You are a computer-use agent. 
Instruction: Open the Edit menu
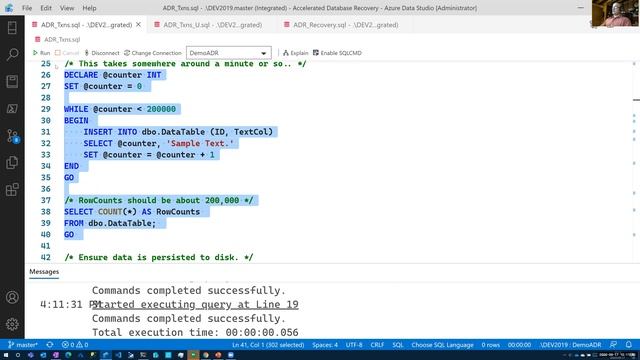tap(46, 8)
